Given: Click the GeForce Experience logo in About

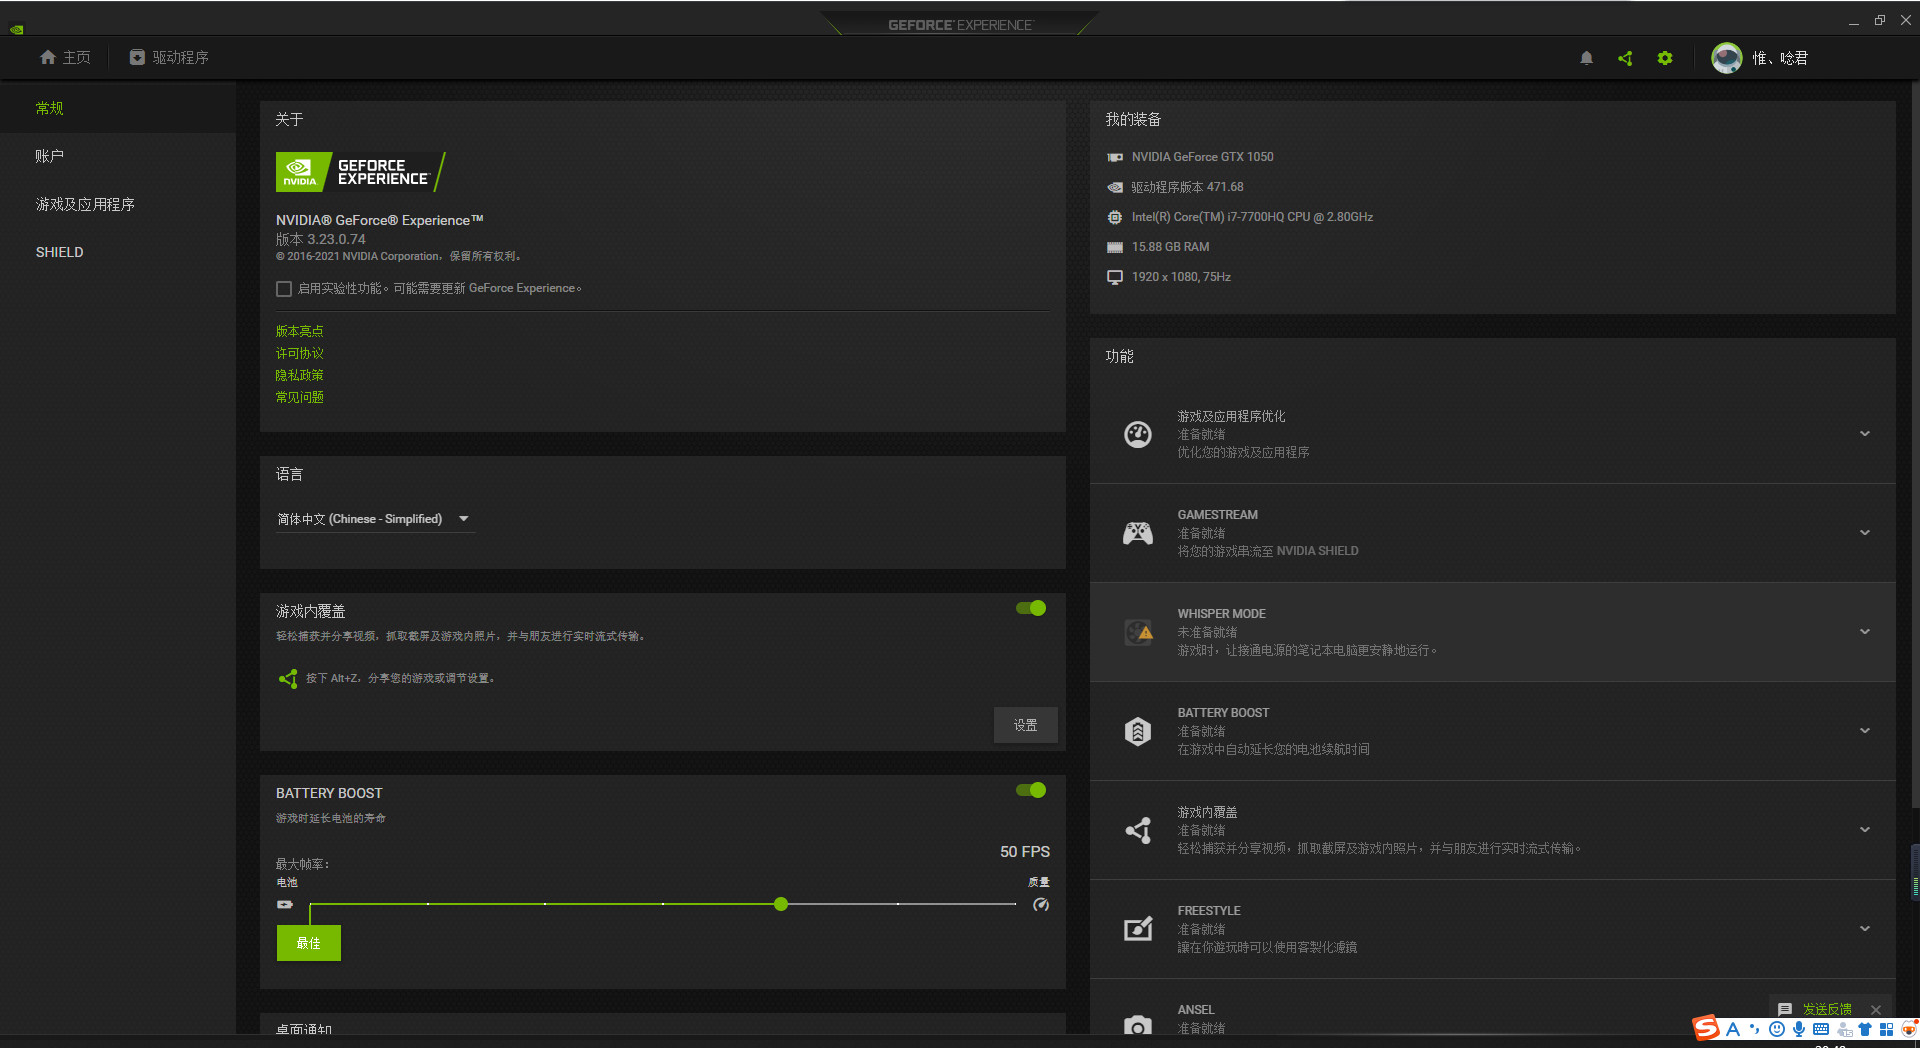Looking at the screenshot, I should [361, 172].
